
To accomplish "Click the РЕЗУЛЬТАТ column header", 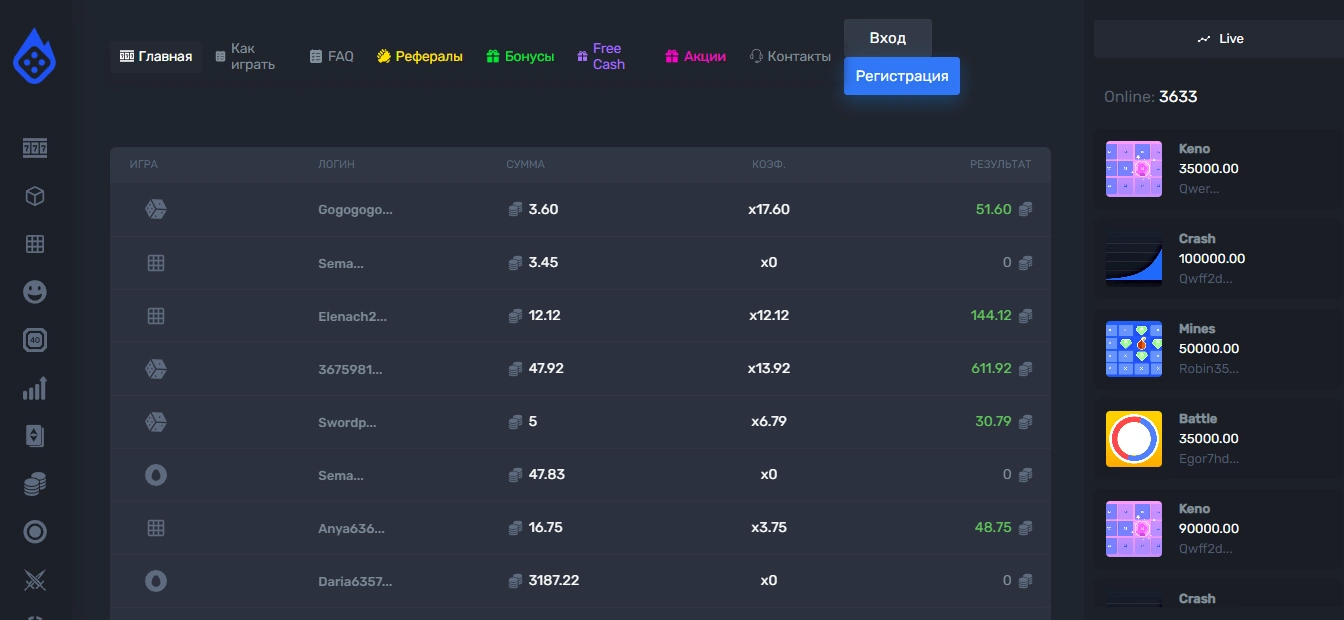I will click(x=1000, y=165).
